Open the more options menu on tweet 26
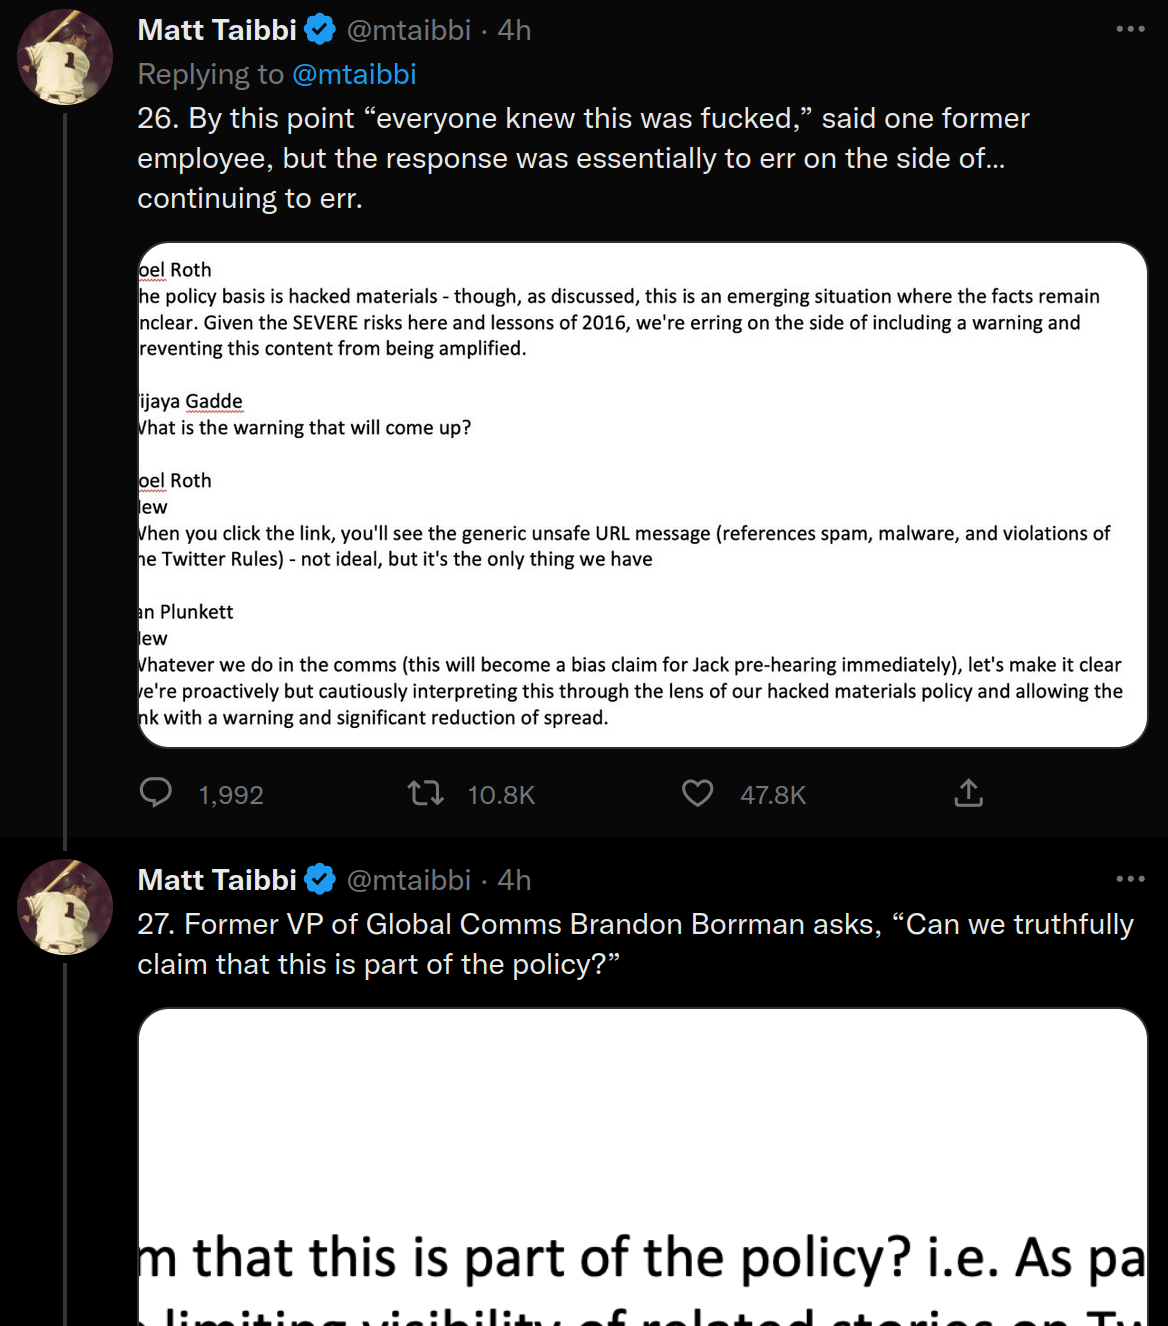 pos(1130,29)
